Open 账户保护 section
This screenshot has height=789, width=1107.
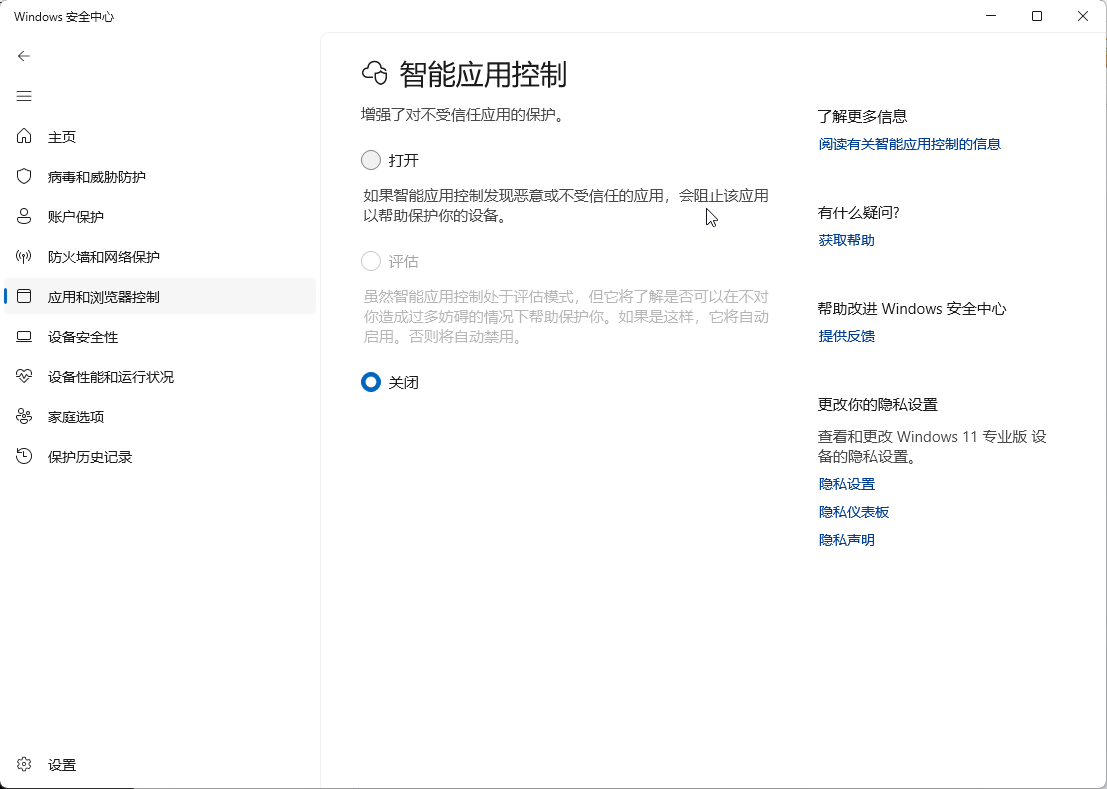[160, 217]
